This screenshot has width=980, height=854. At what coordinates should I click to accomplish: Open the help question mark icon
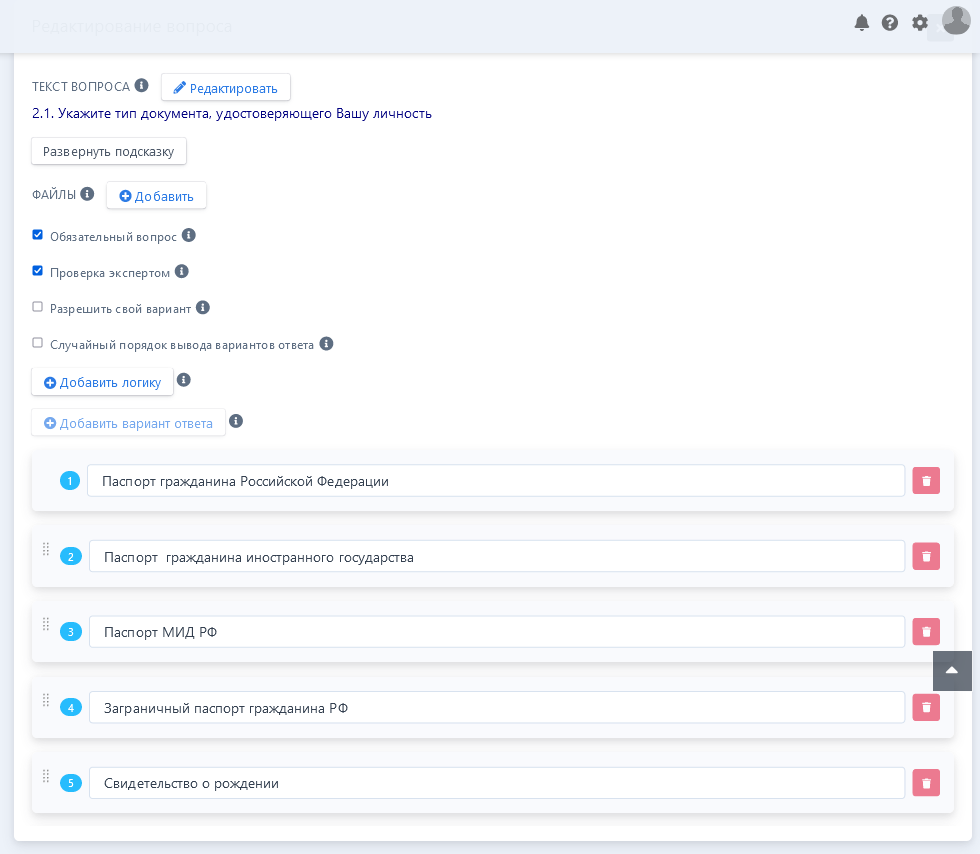pos(890,23)
